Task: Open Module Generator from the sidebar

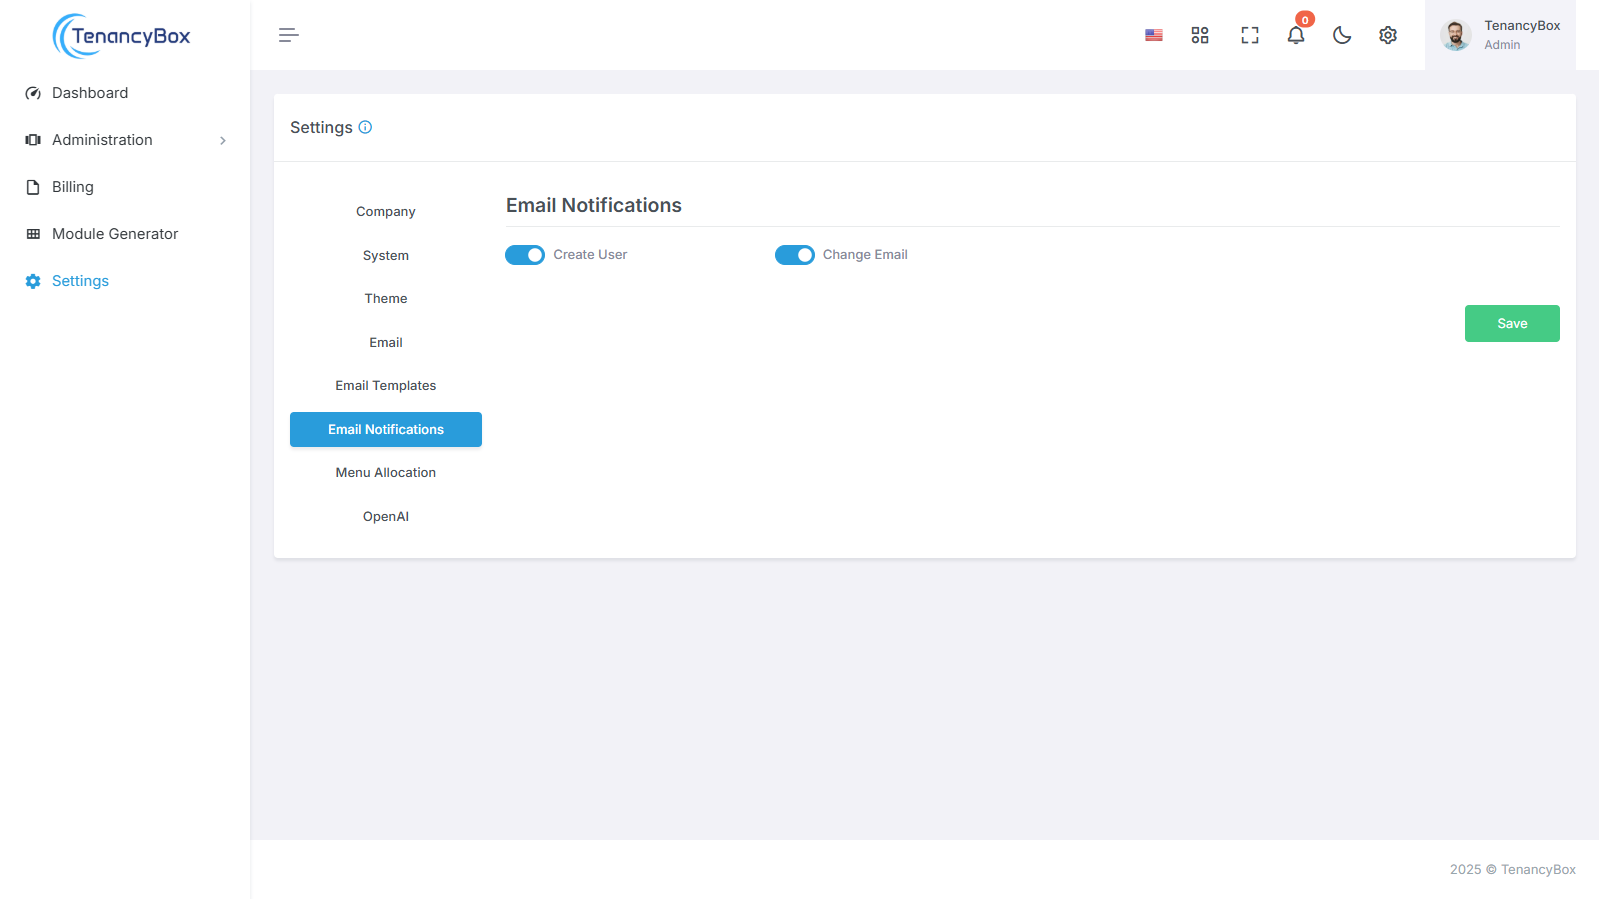Action: click(x=115, y=234)
